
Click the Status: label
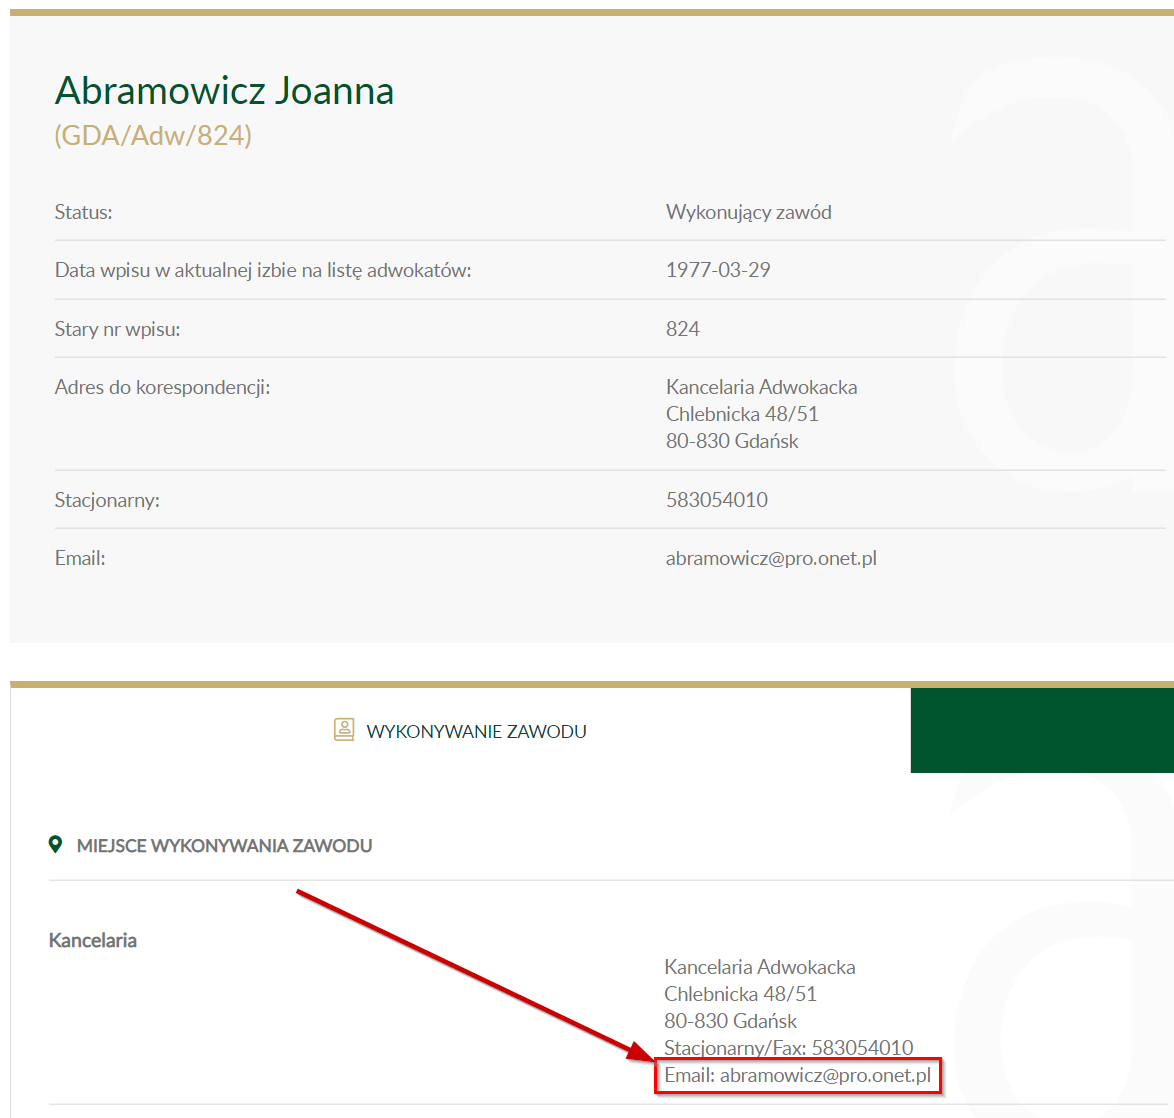click(x=84, y=213)
